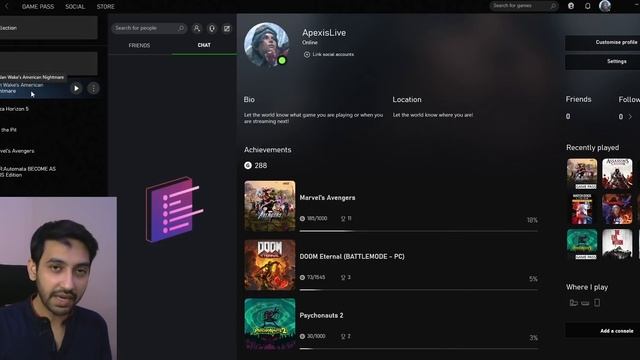
Task: Open the STORE tab
Action: (x=105, y=7)
